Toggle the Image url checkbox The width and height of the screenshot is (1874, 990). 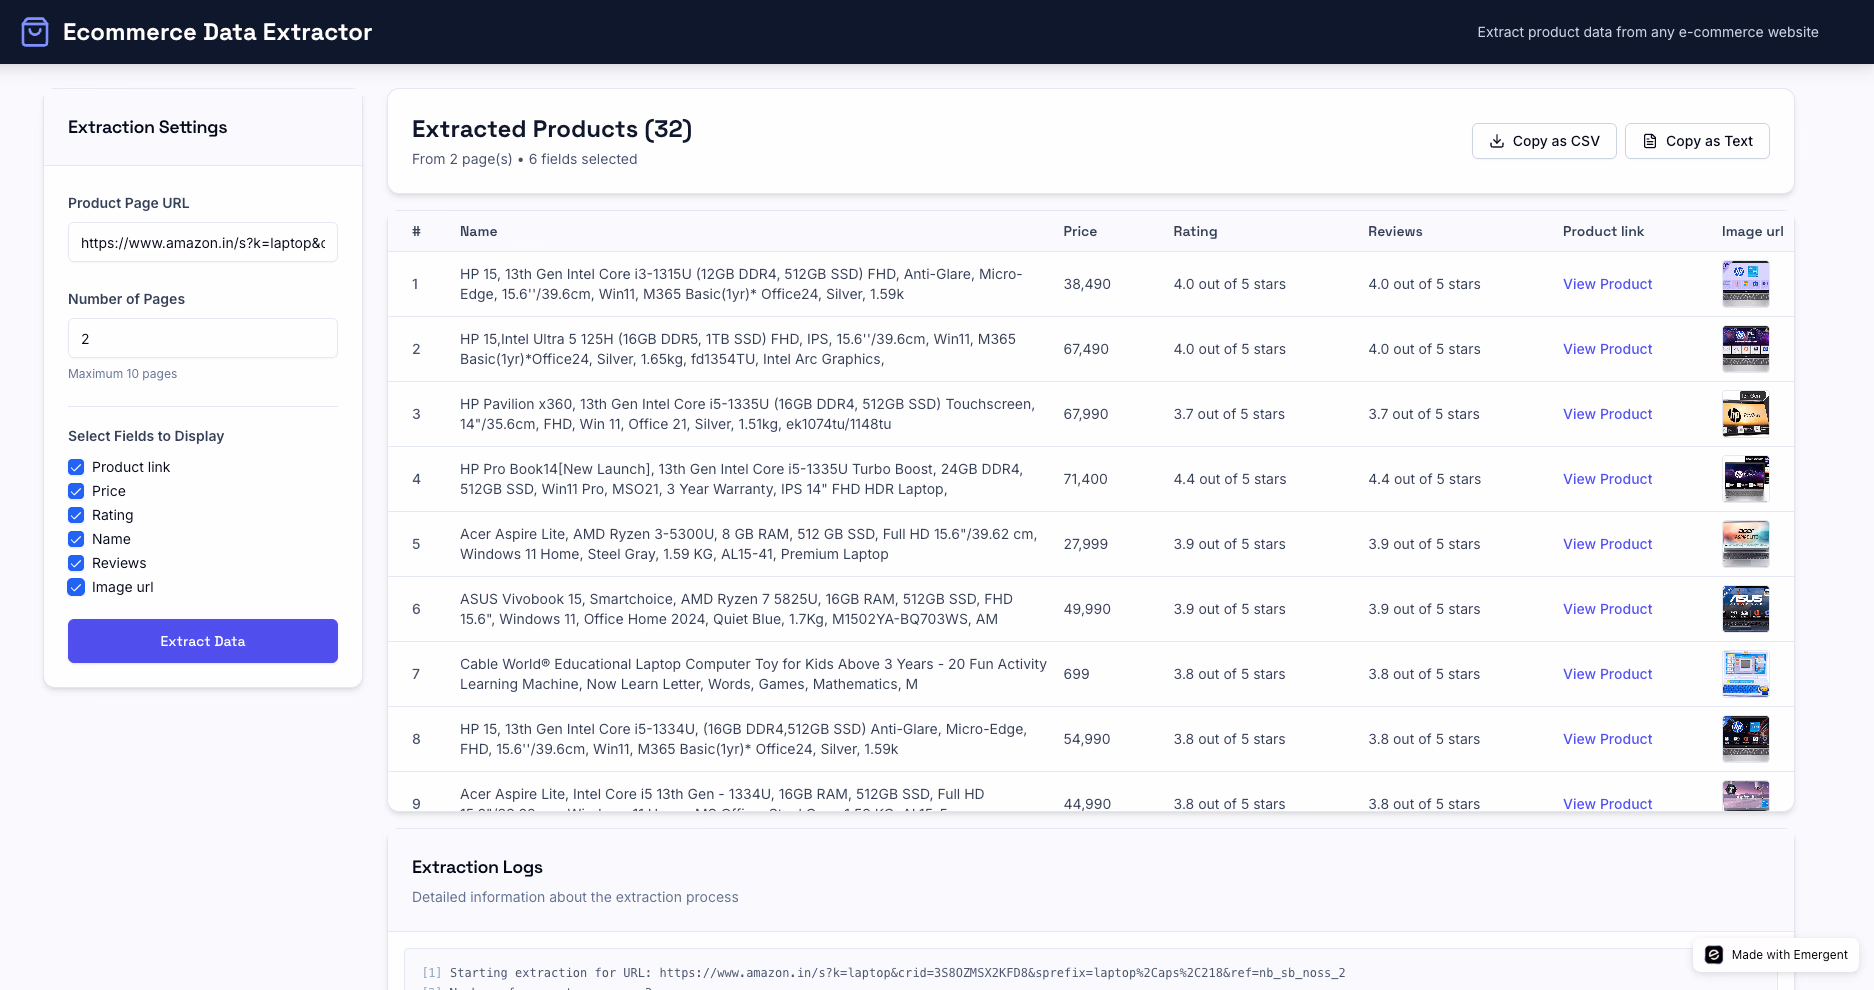coord(76,587)
